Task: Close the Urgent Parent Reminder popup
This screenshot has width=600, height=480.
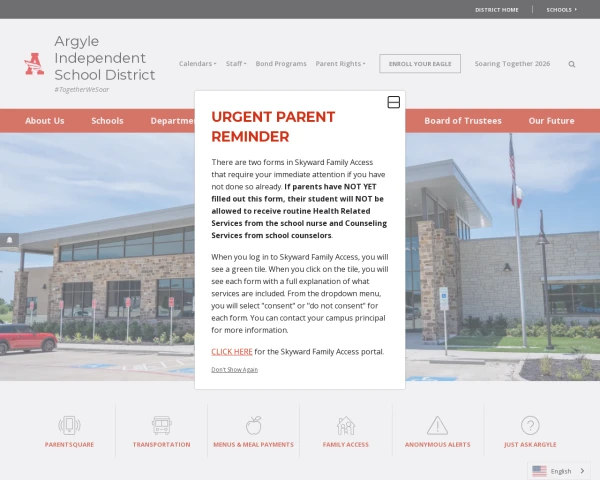Action: (393, 102)
